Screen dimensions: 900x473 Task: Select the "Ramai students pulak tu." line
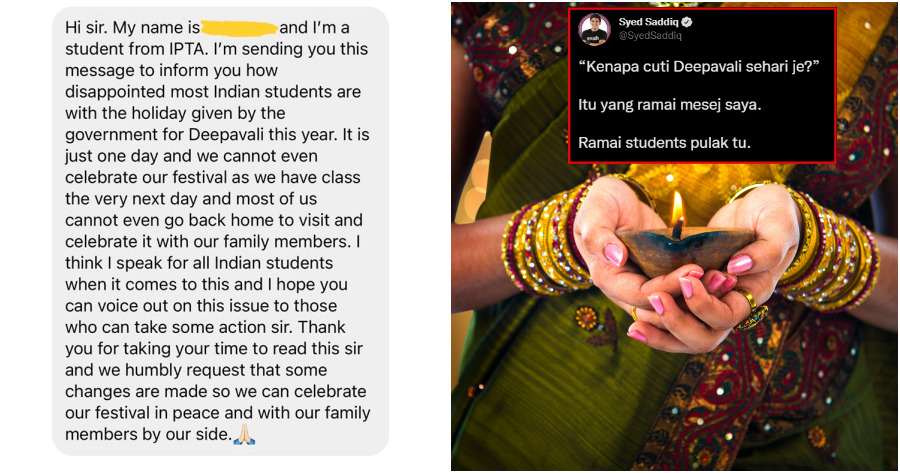(x=664, y=142)
